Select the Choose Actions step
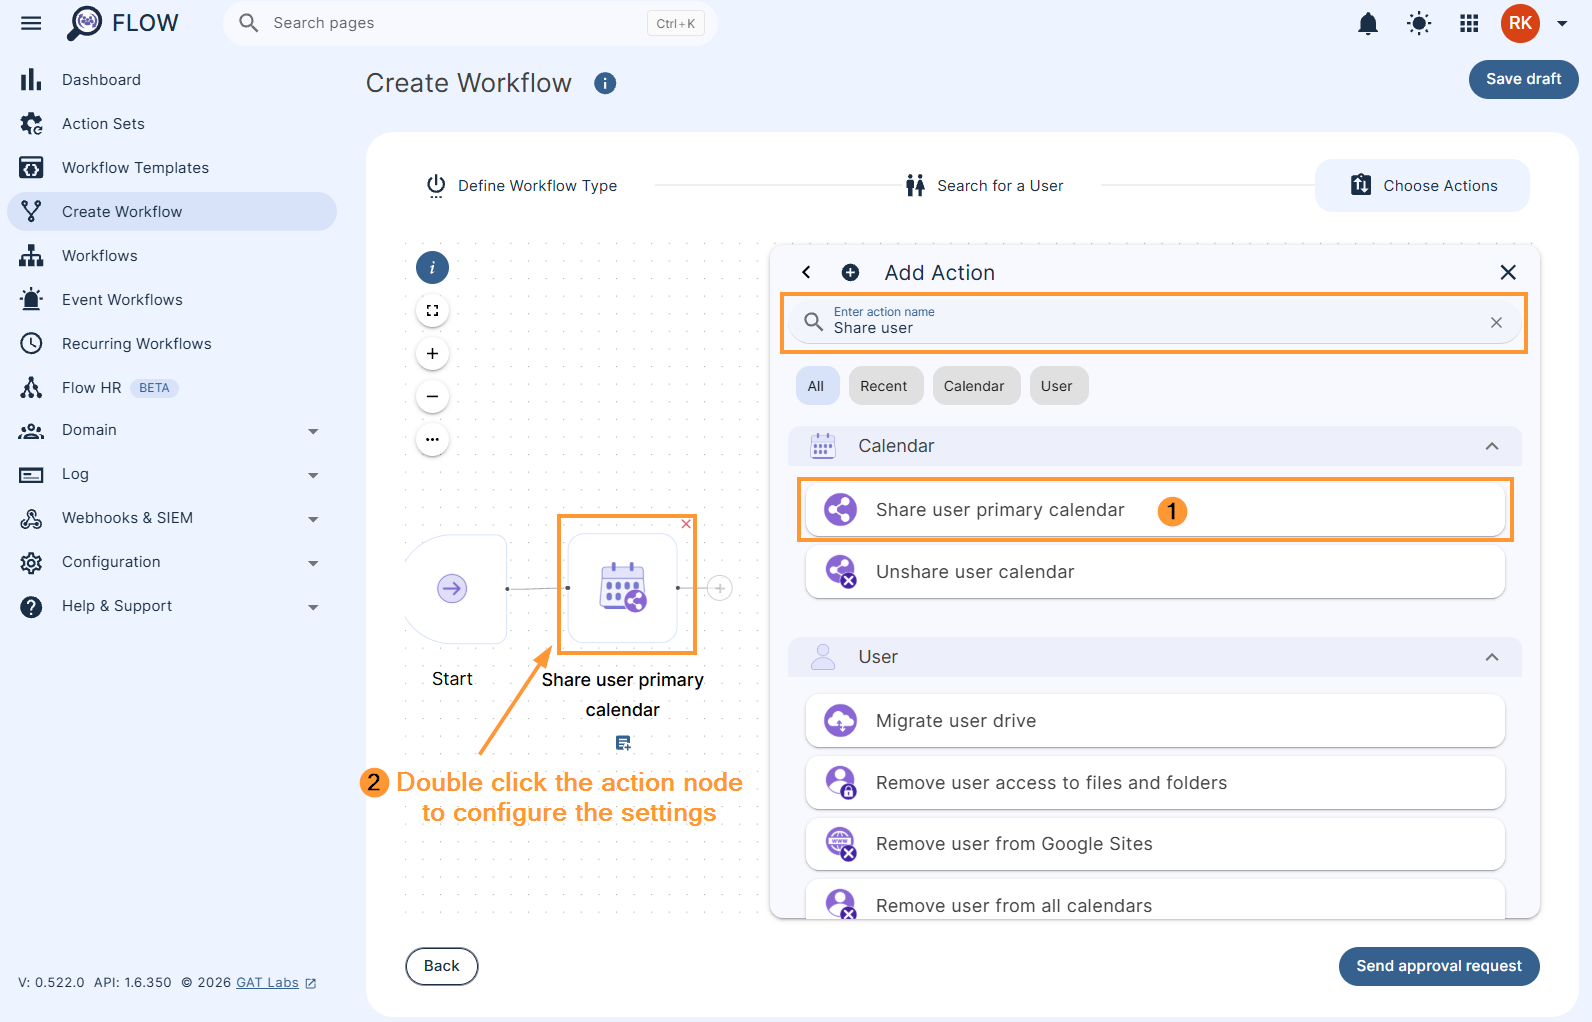1592x1022 pixels. pyautogui.click(x=1422, y=186)
